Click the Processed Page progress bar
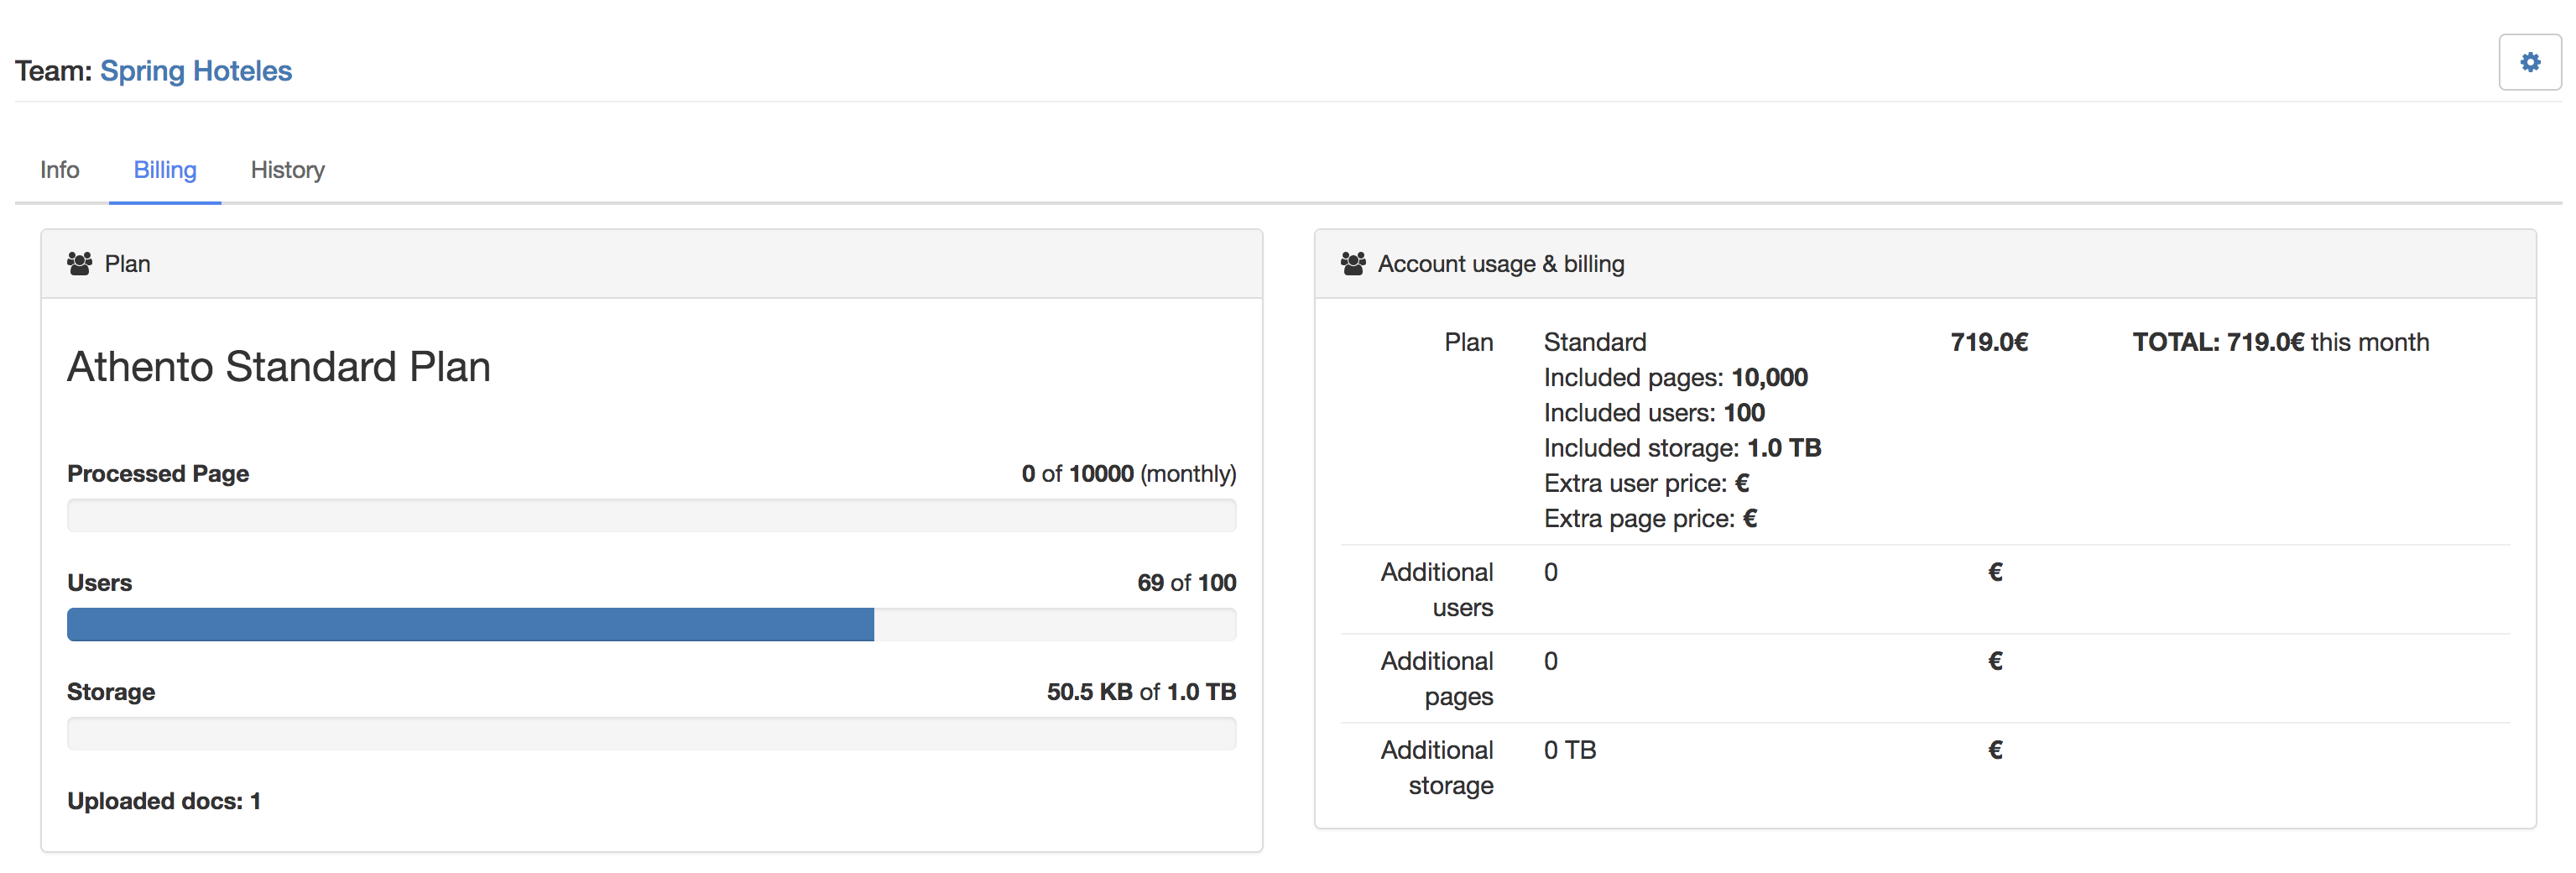Viewport: 2576px width, 873px height. (652, 516)
